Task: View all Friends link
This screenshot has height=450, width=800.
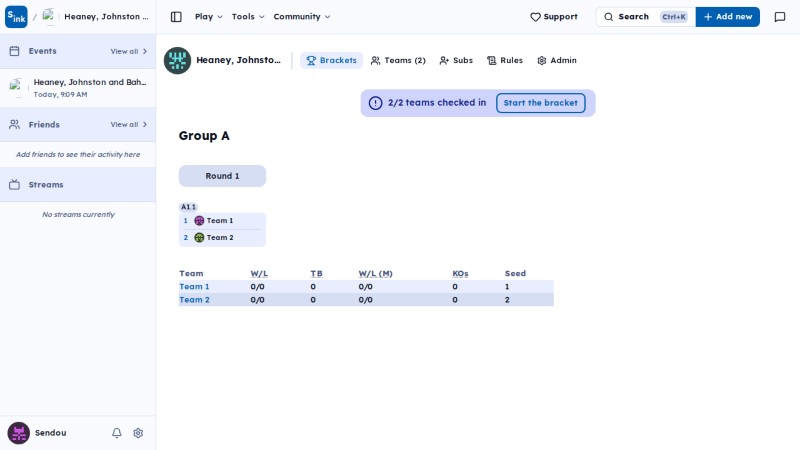Action: tap(129, 124)
